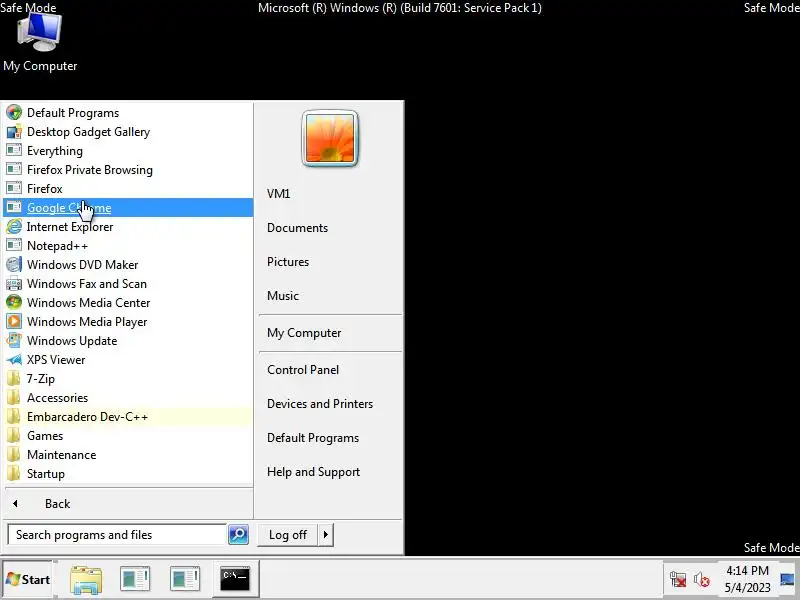The image size is (800, 600).
Task: Expand the Games folder
Action: (x=128, y=435)
